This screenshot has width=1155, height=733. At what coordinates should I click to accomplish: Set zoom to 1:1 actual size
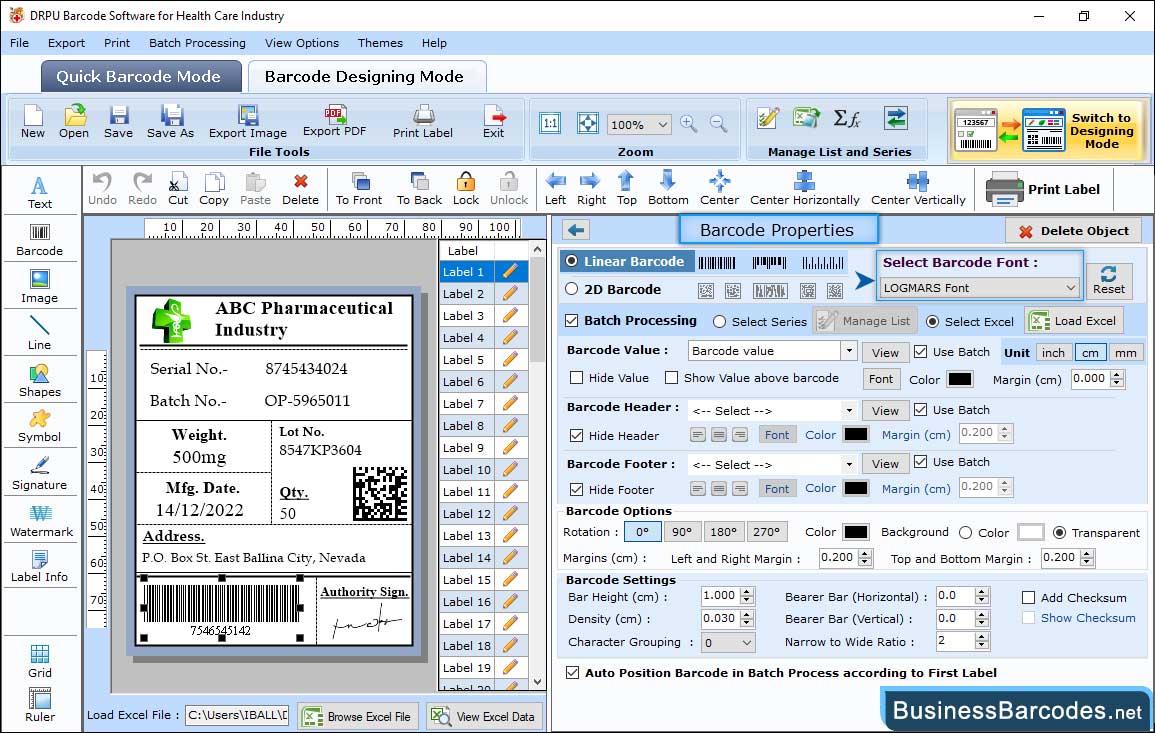(x=550, y=123)
